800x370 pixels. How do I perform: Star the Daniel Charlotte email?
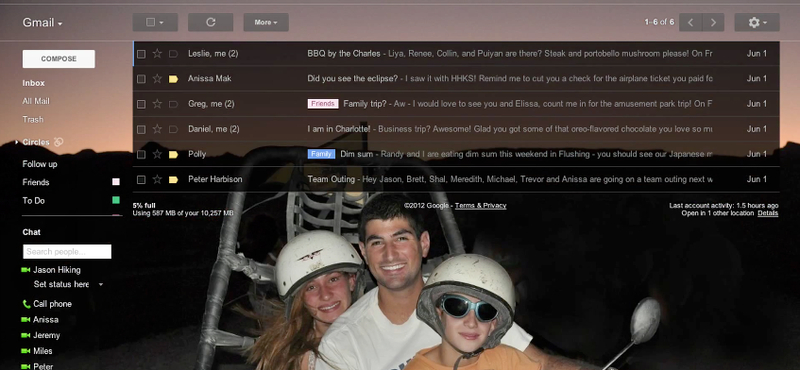(157, 129)
